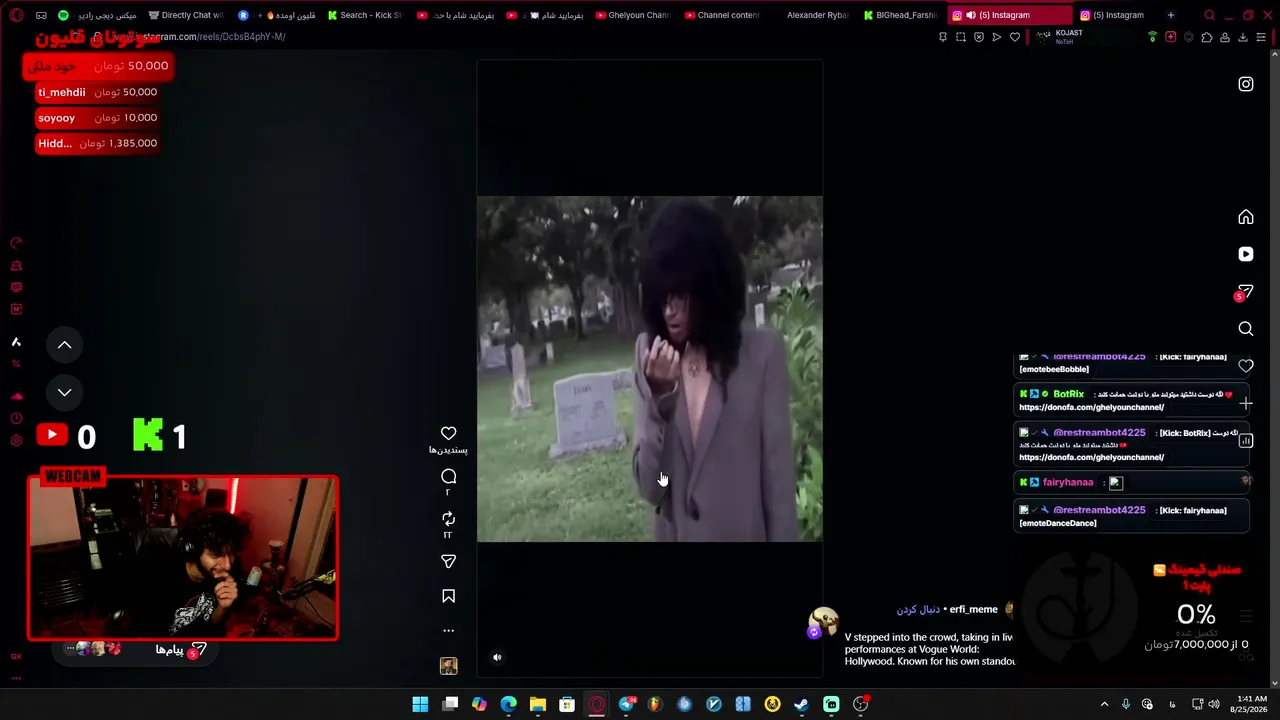Open the Opera GX sidebar clock history icon
The width and height of the screenshot is (1280, 720).
[x=16, y=418]
